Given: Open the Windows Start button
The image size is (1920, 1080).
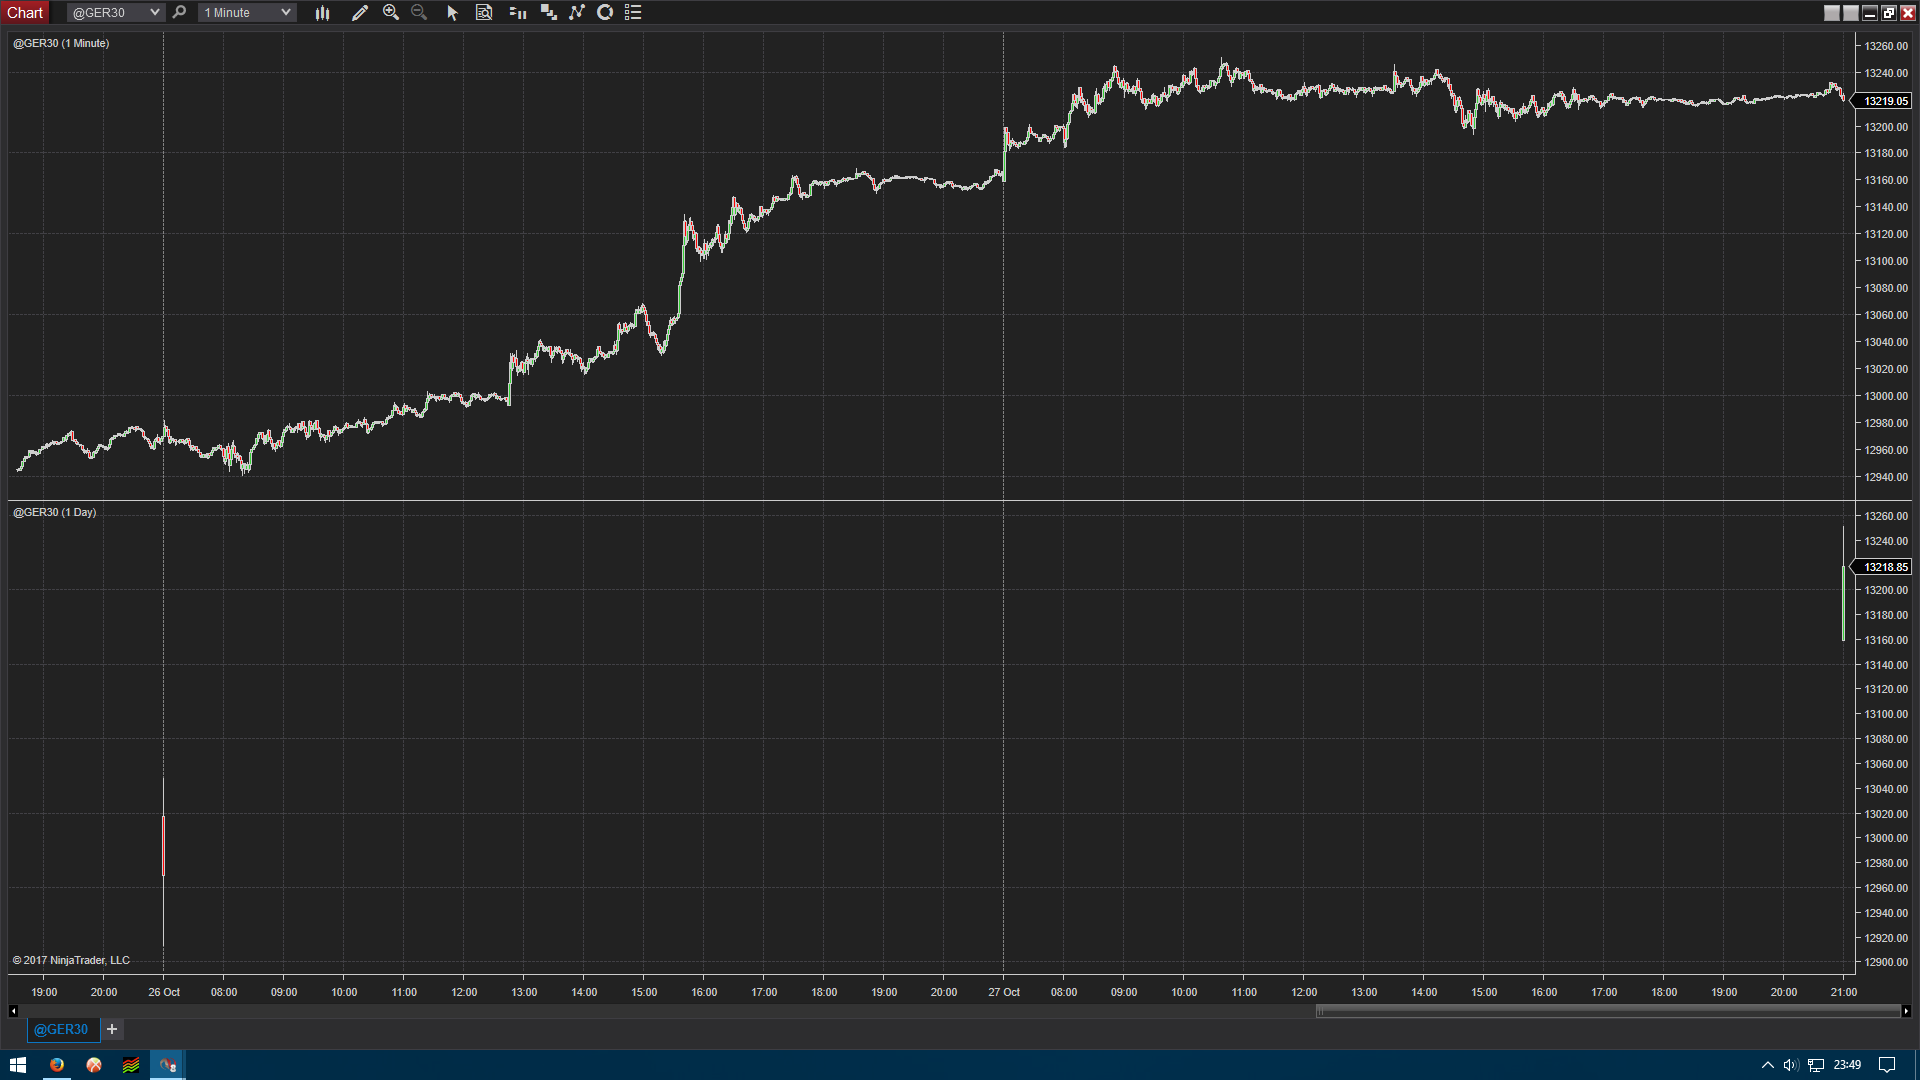Looking at the screenshot, I should coord(17,1065).
